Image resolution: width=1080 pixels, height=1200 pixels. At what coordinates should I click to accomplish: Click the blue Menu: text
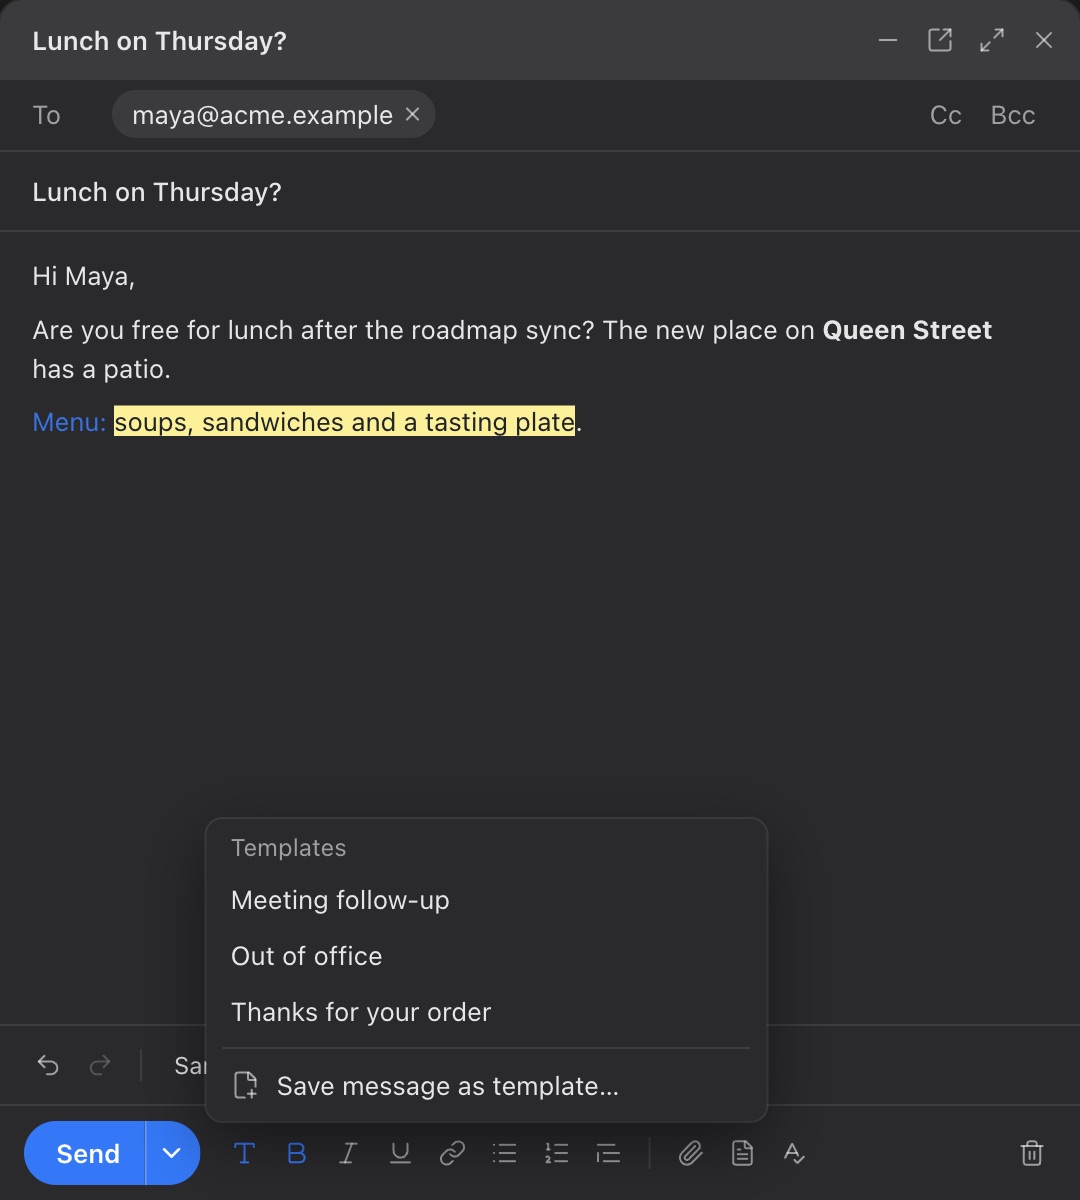(x=69, y=422)
